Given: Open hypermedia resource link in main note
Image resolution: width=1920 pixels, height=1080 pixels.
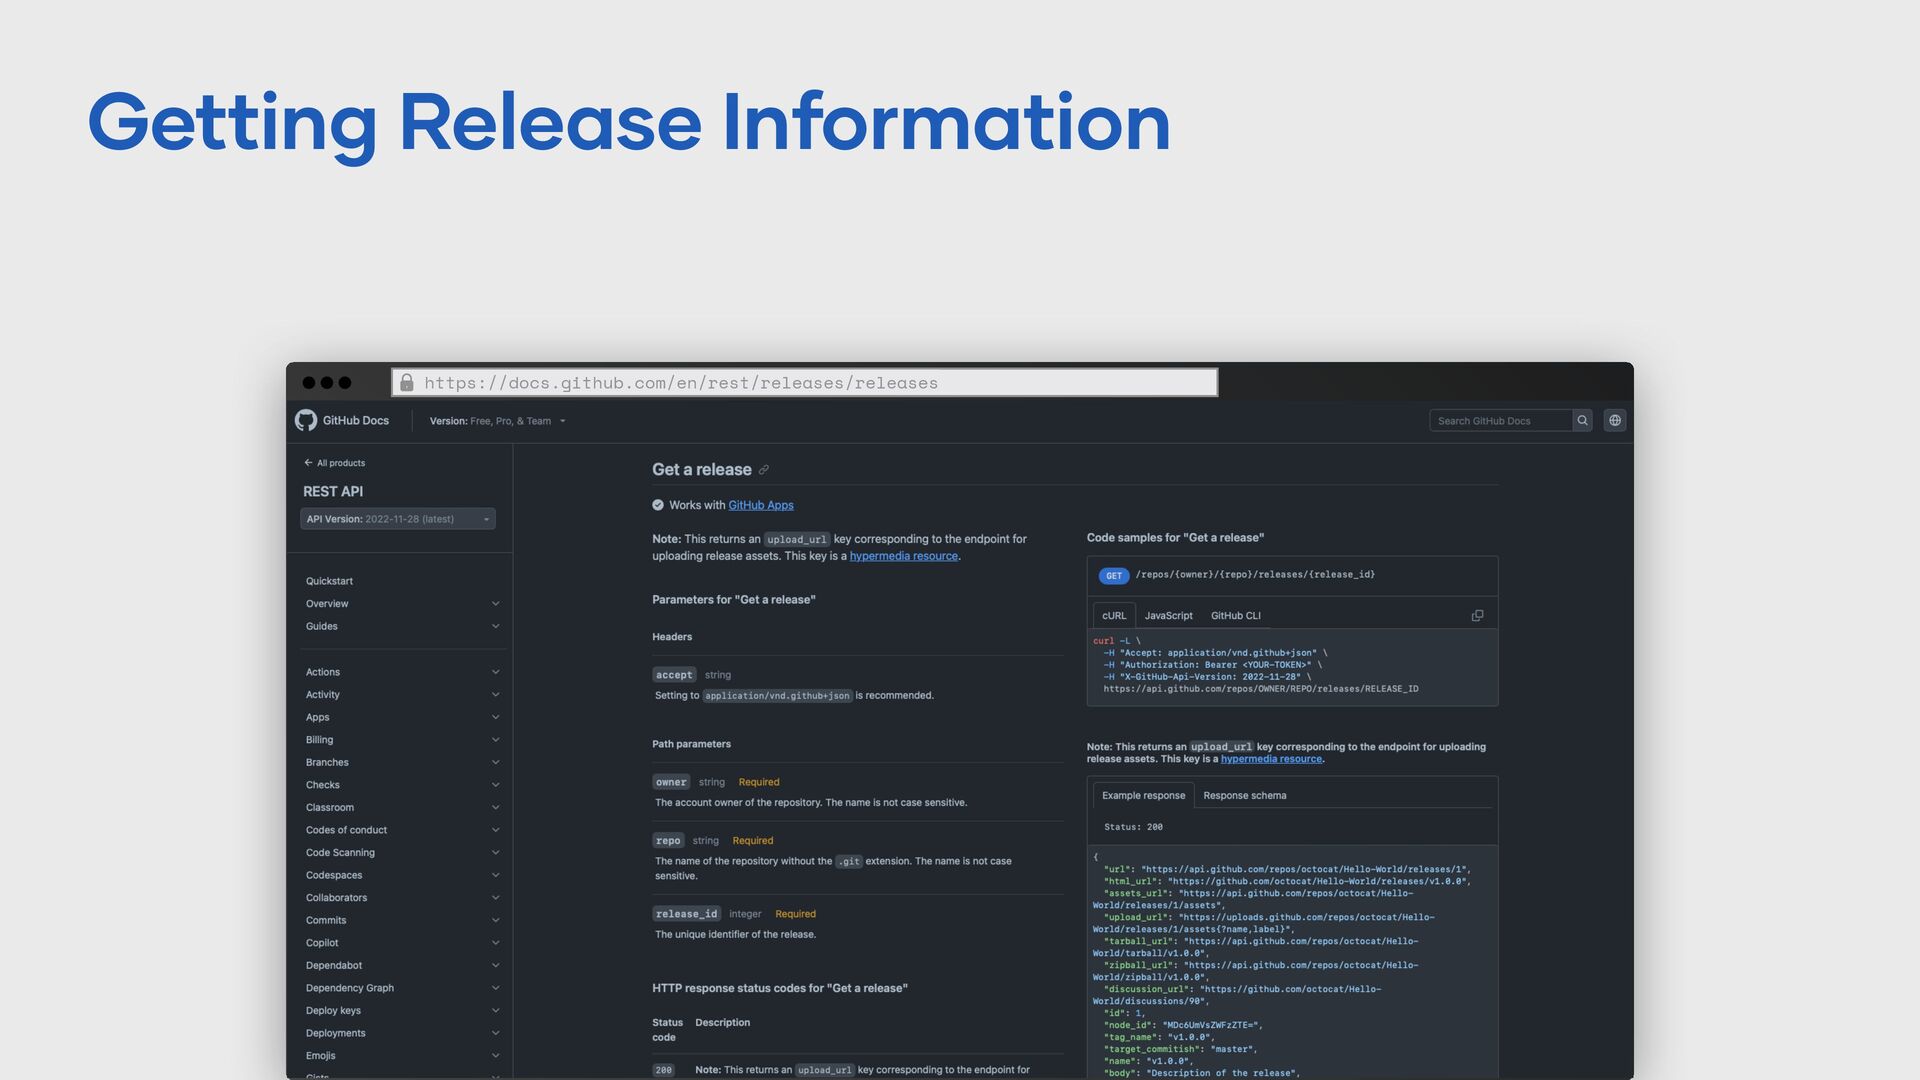Looking at the screenshot, I should [x=904, y=557].
